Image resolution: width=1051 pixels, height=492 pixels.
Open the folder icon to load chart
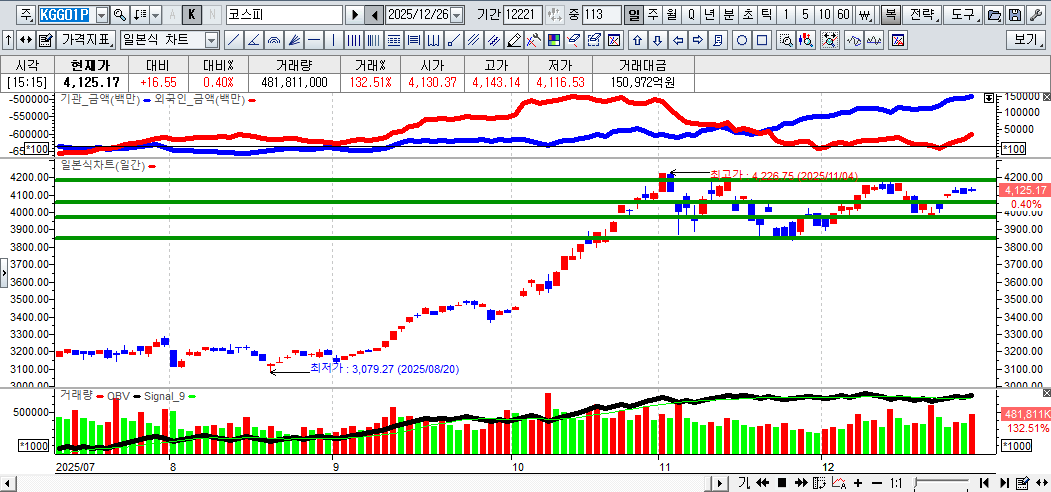pyautogui.click(x=994, y=15)
